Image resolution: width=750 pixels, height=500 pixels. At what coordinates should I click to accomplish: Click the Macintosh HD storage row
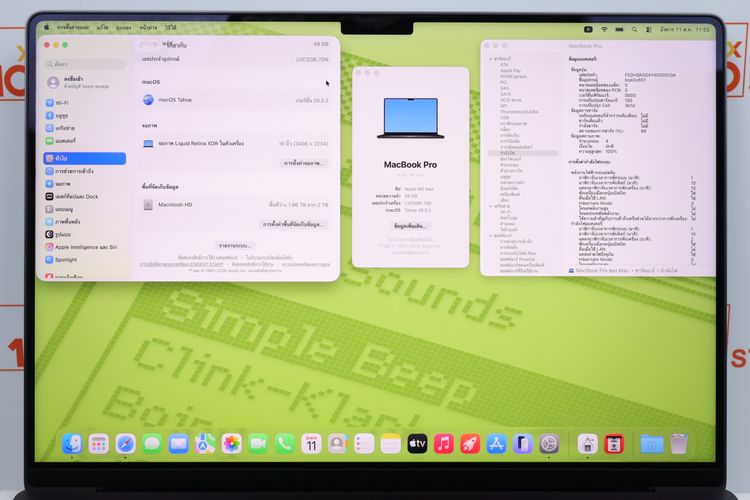235,205
